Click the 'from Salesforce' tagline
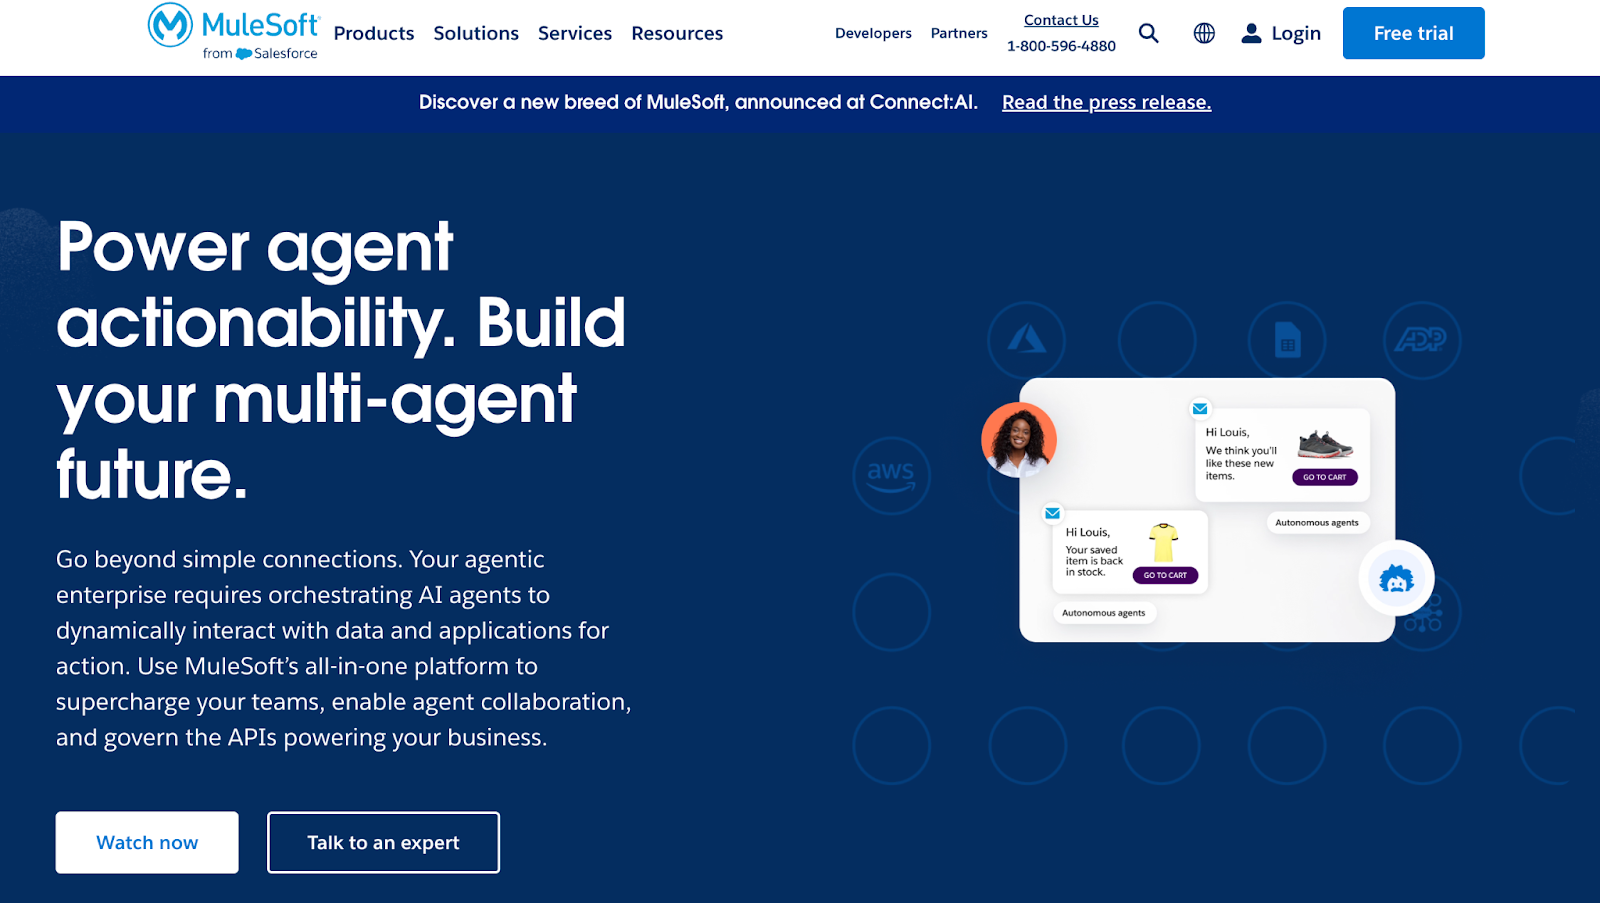Screen dimensions: 1600x903 coord(260,54)
